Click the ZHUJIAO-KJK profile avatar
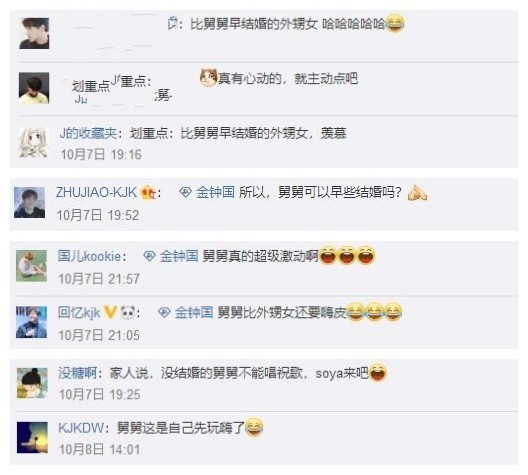 [29, 203]
